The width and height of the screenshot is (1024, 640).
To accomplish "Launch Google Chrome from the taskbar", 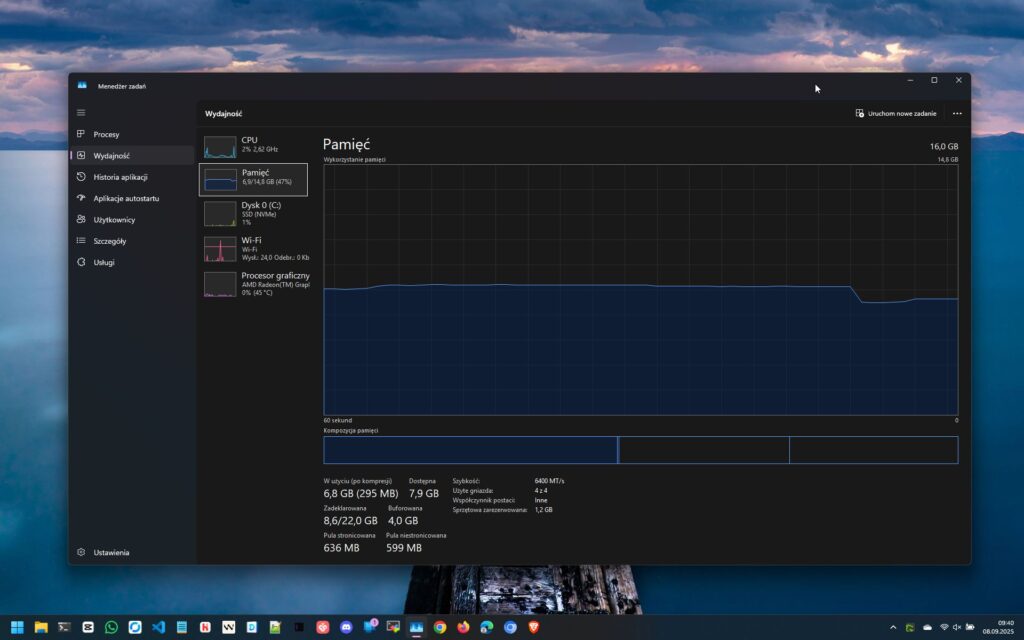I will pos(440,627).
